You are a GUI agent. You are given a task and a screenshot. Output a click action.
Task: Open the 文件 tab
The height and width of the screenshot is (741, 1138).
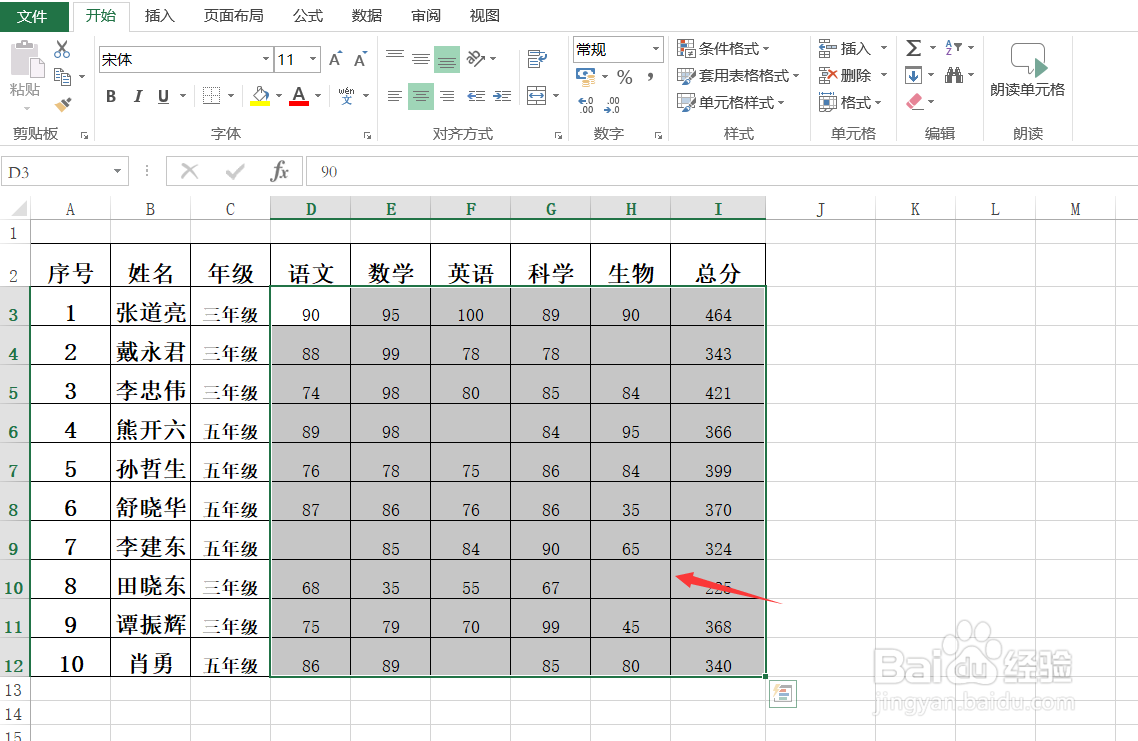(x=33, y=16)
